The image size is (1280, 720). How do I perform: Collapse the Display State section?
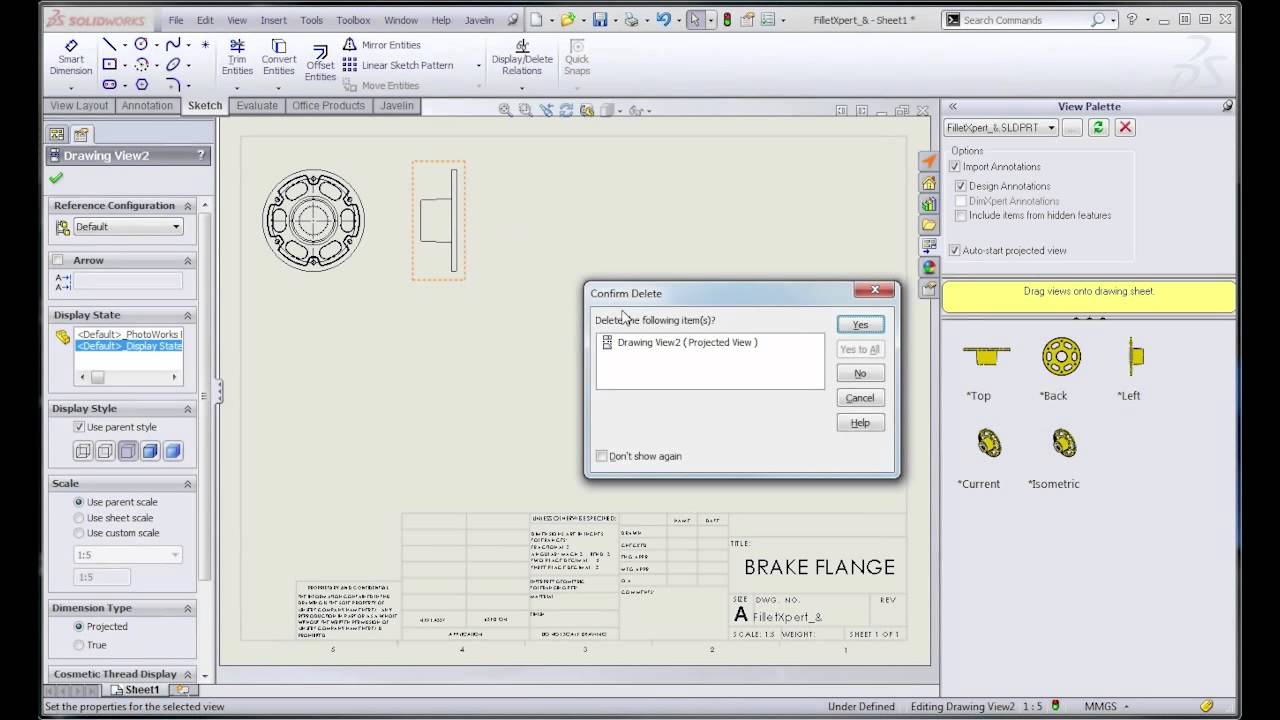[x=187, y=315]
